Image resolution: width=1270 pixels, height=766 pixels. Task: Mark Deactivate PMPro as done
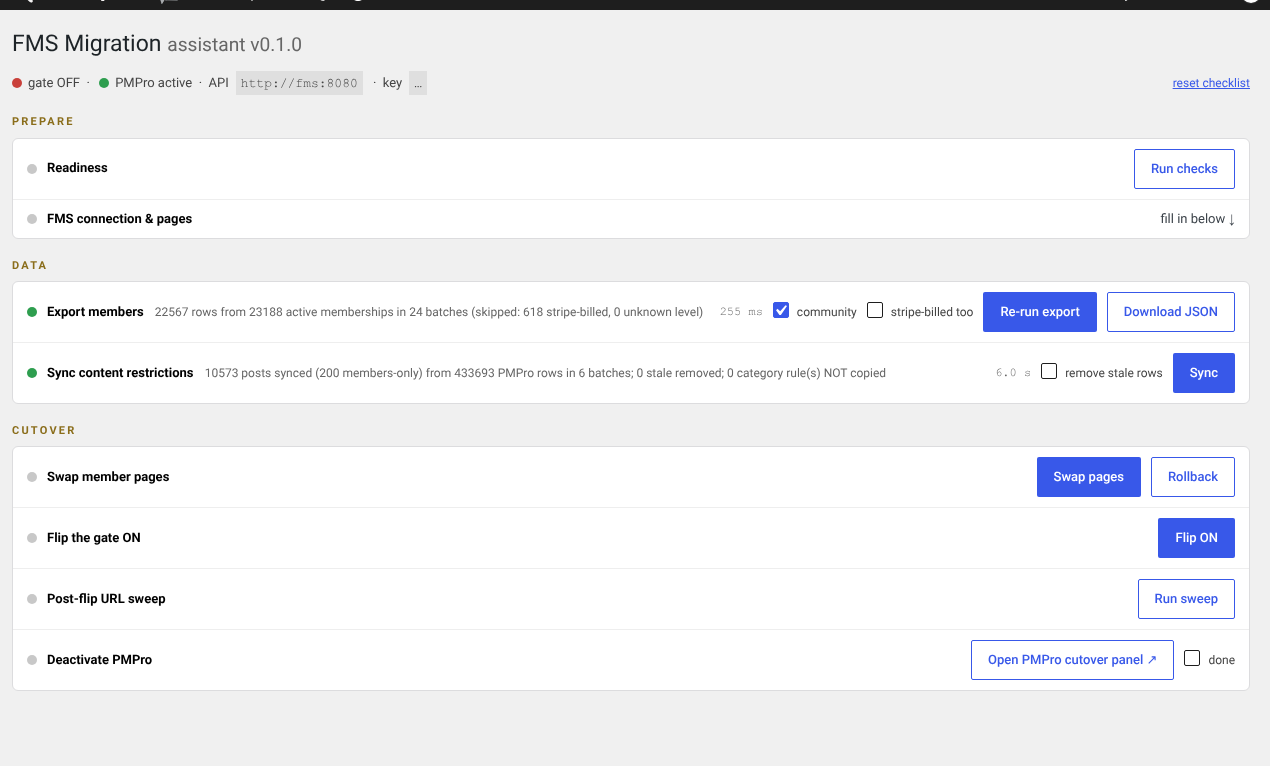pos(1192,658)
